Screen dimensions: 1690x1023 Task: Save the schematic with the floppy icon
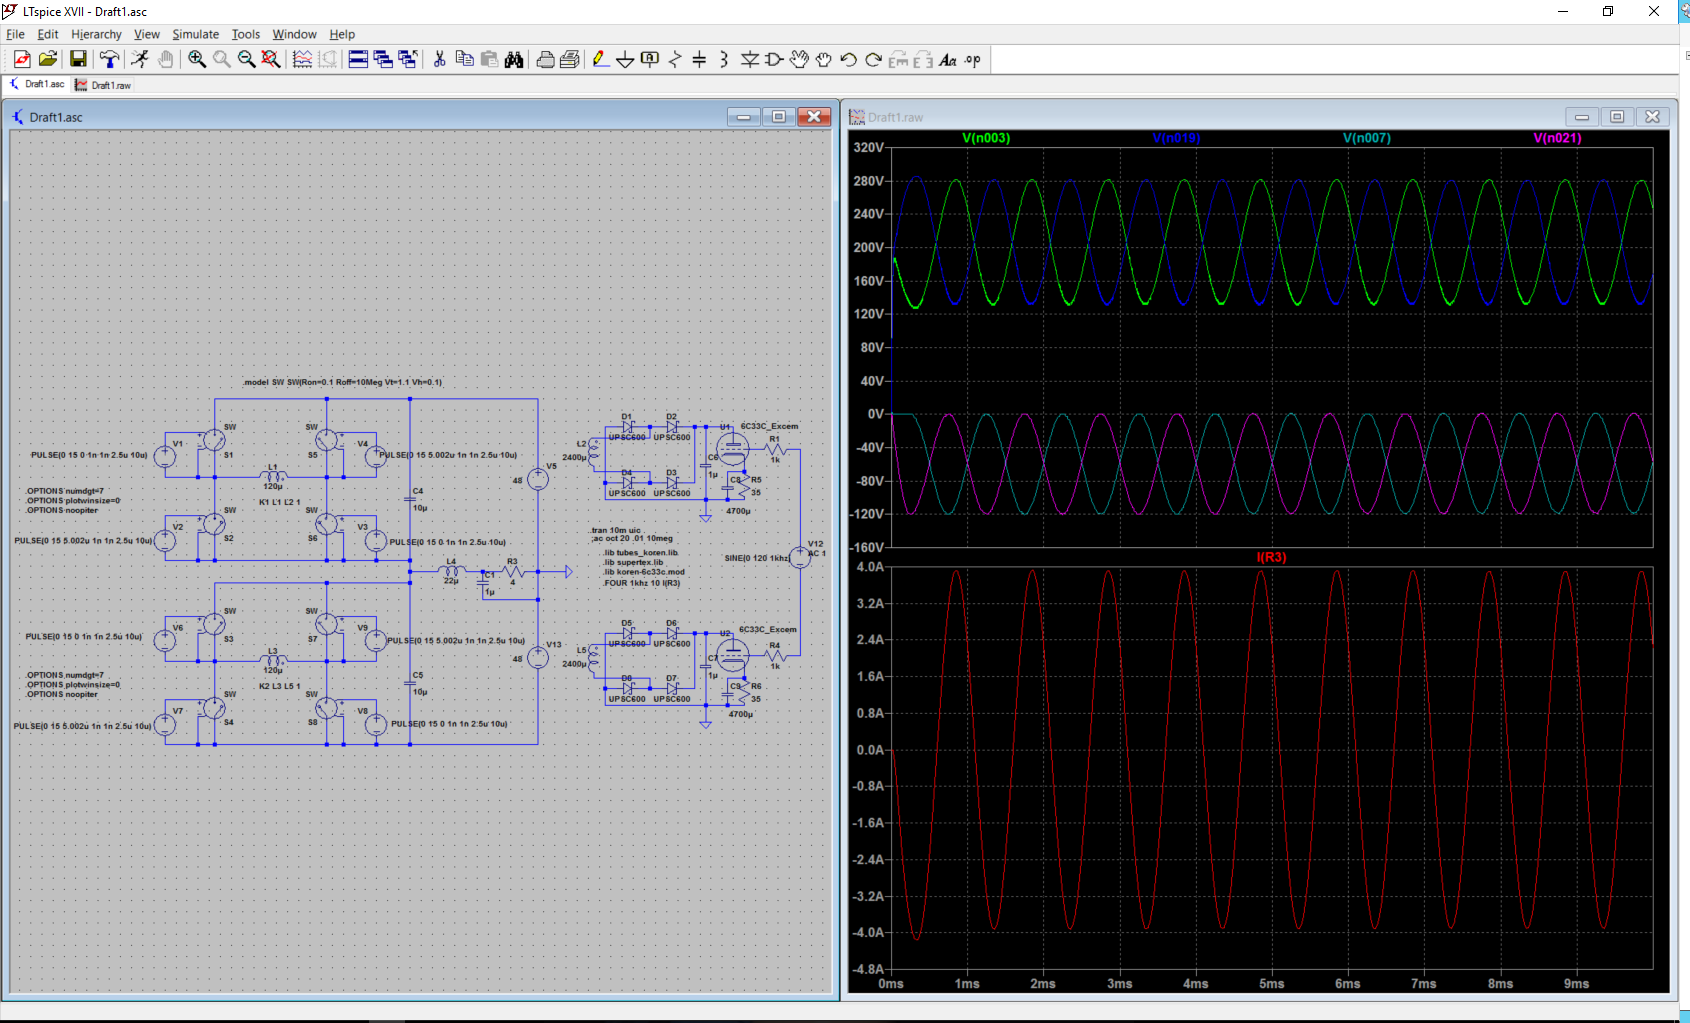point(78,60)
